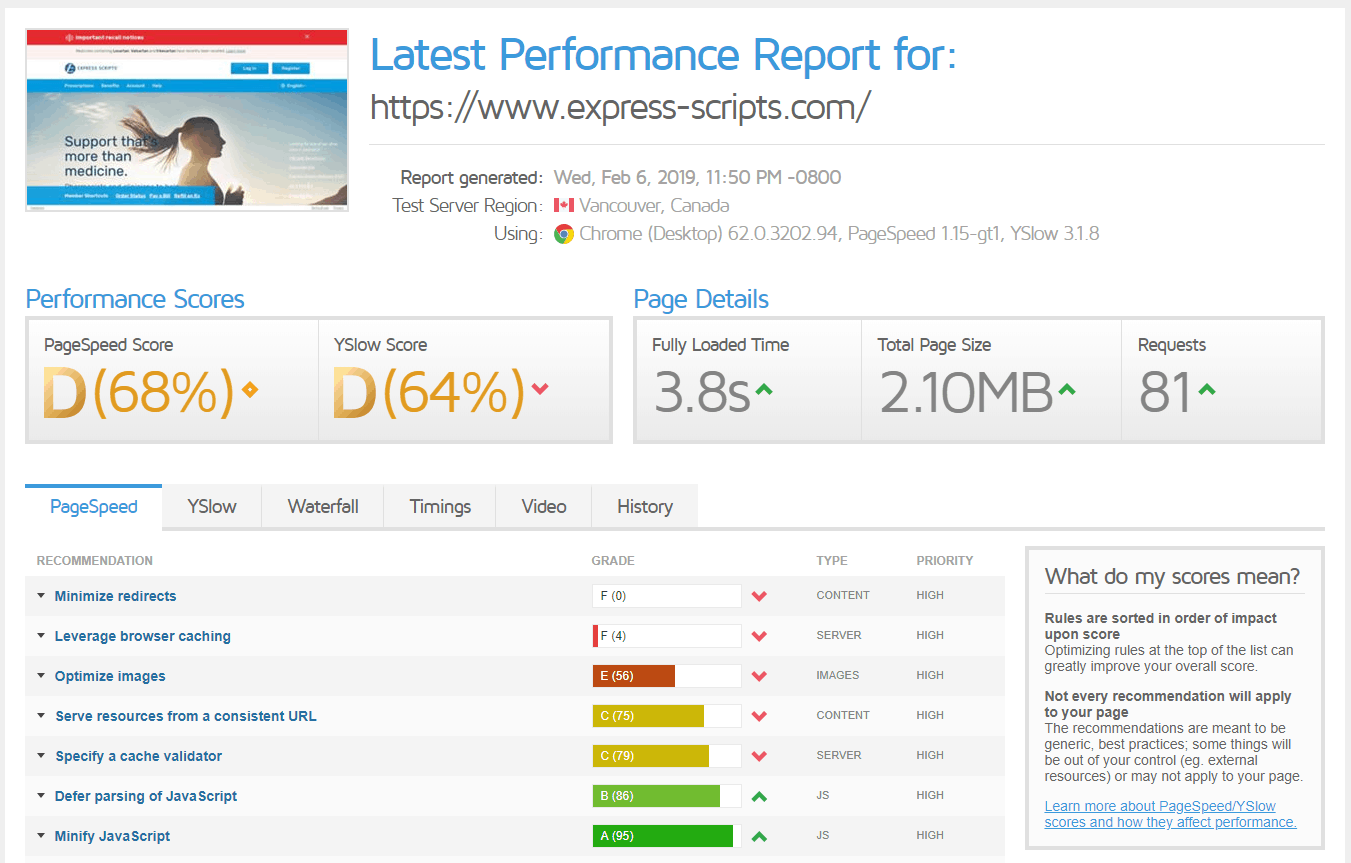The image size is (1351, 863).
Task: Click the PageSpeed Score diamond indicator
Action: (x=250, y=390)
